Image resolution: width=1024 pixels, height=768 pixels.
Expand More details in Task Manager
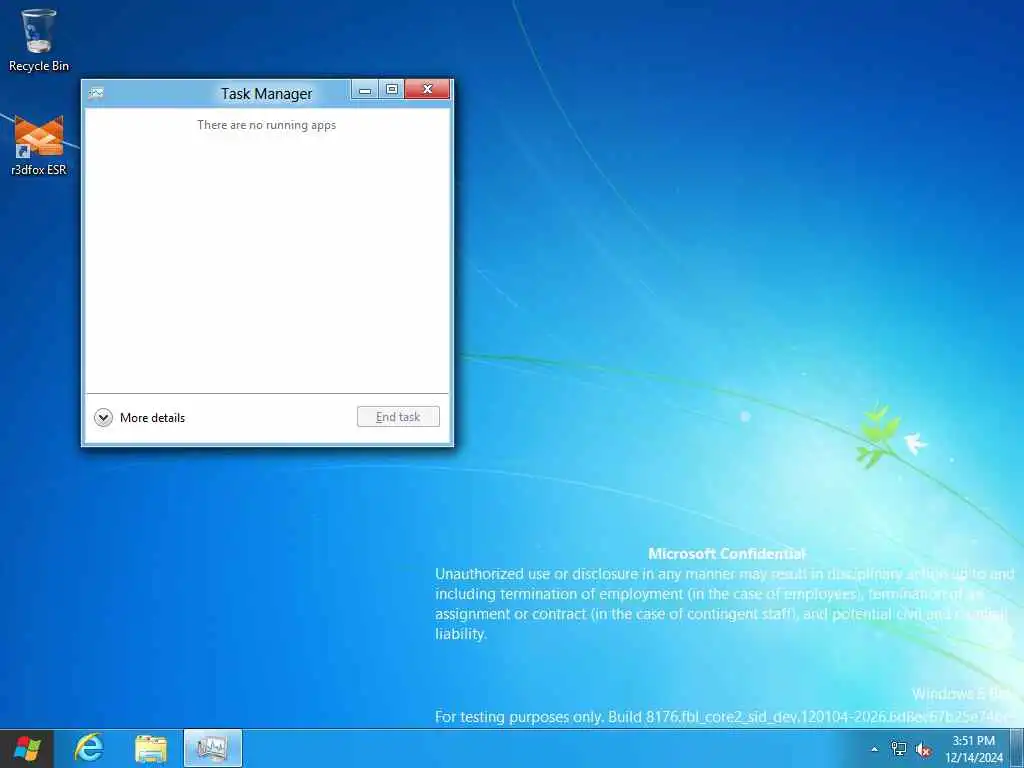pos(139,417)
